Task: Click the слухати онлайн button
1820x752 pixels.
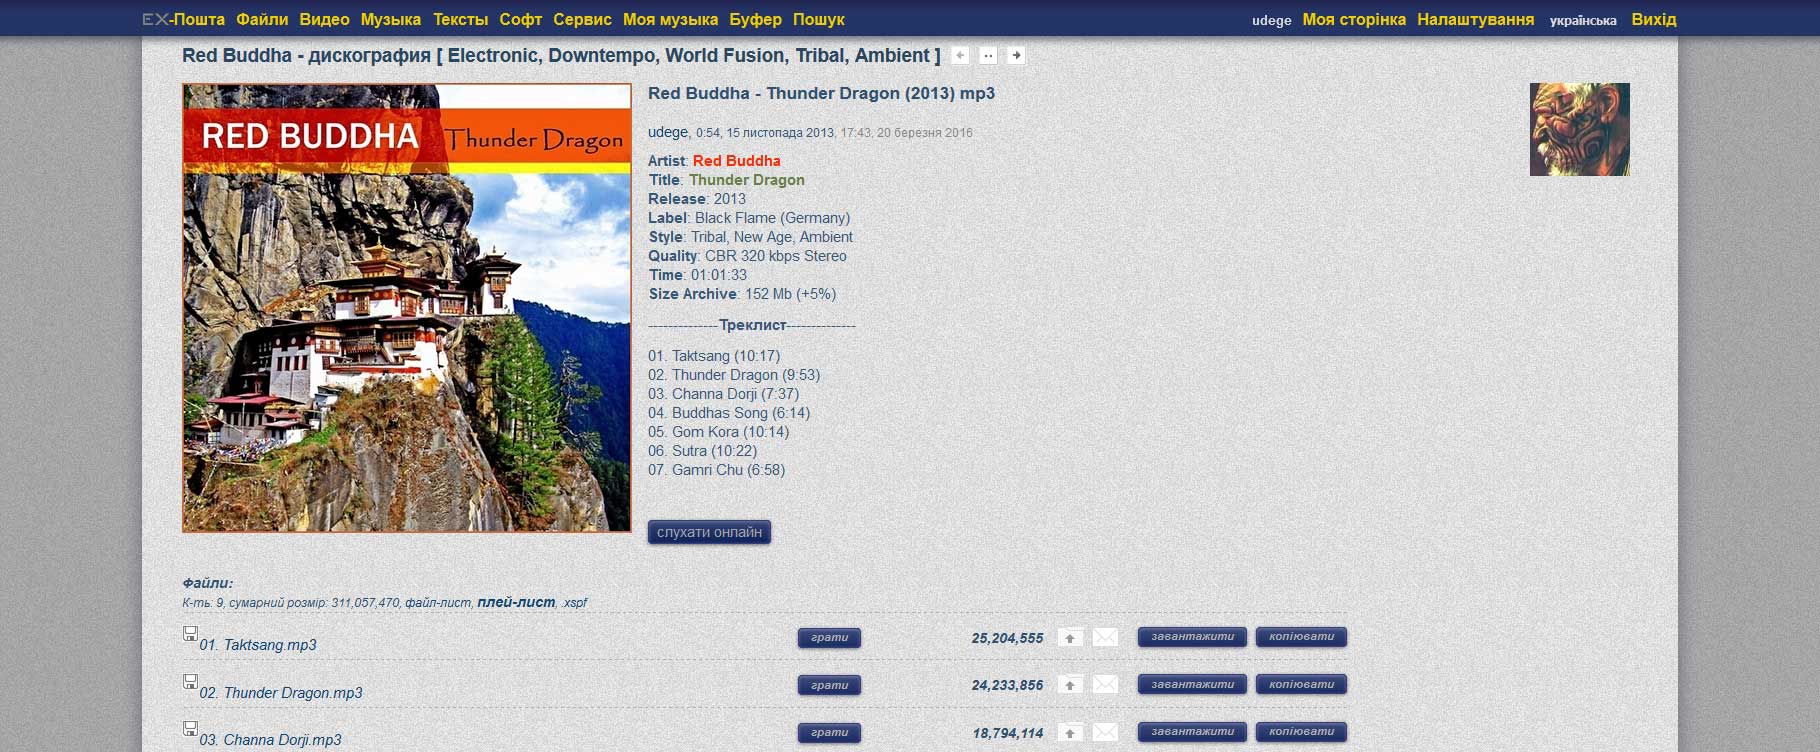Action: tap(709, 532)
